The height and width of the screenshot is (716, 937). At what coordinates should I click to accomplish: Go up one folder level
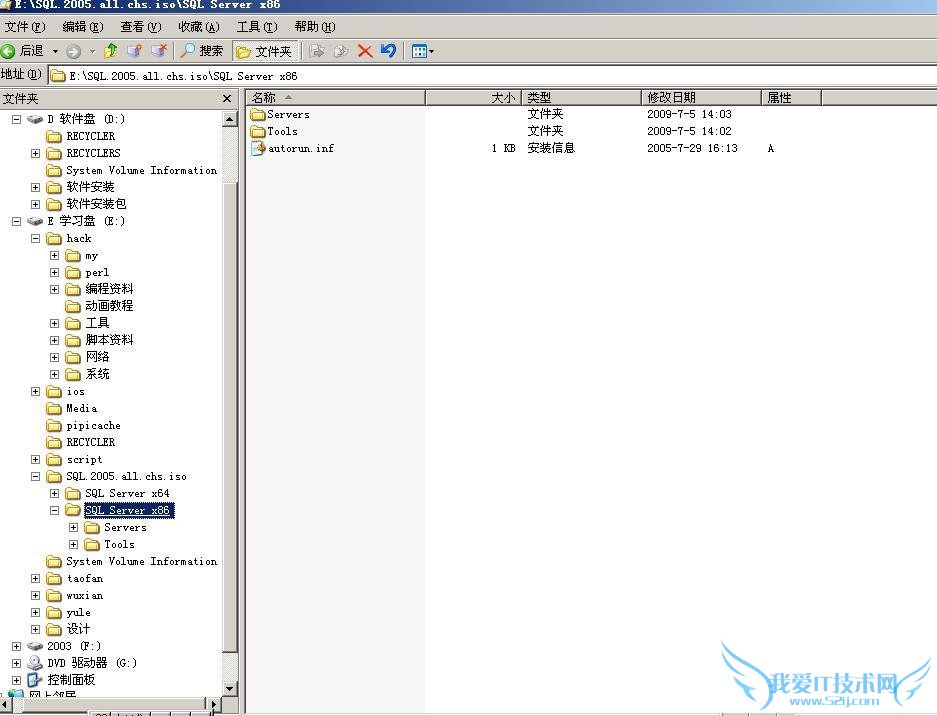(111, 51)
